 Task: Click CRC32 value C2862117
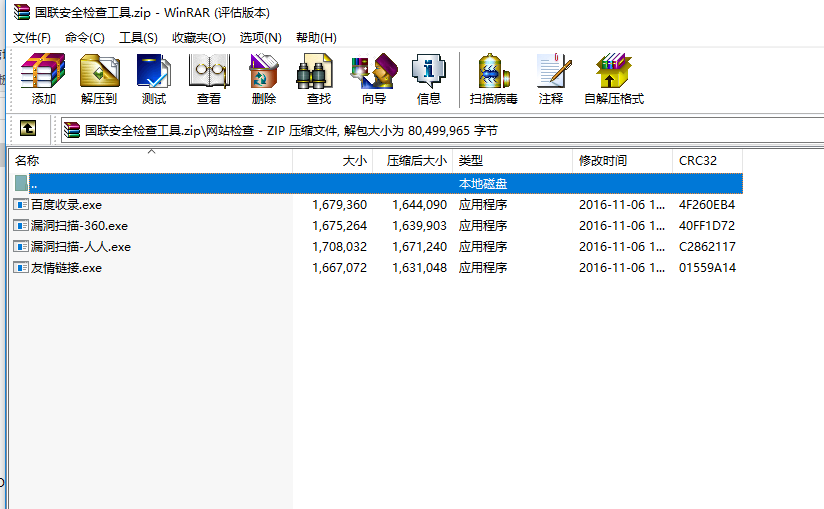click(707, 247)
